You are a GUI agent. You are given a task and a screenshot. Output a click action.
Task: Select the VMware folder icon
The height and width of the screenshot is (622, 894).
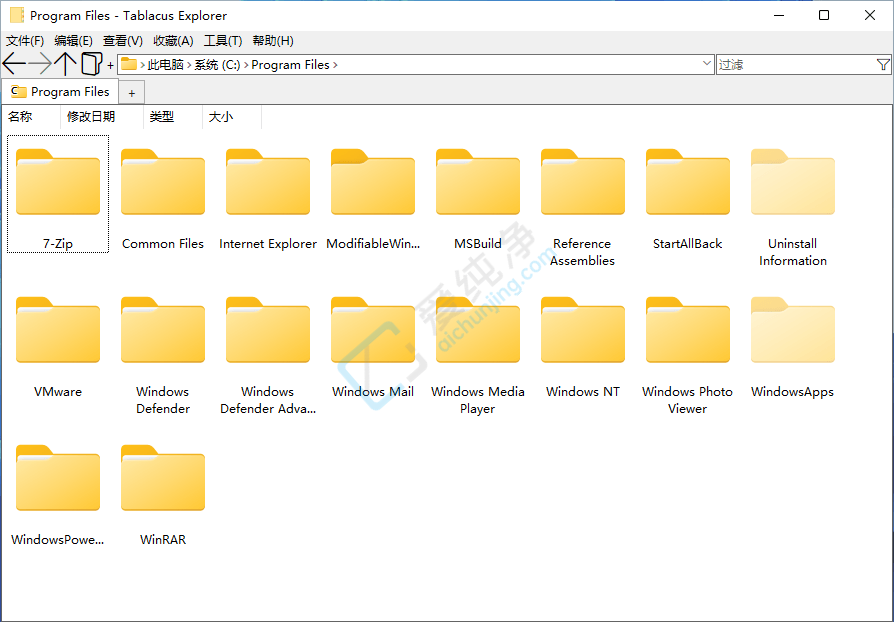[x=58, y=330]
